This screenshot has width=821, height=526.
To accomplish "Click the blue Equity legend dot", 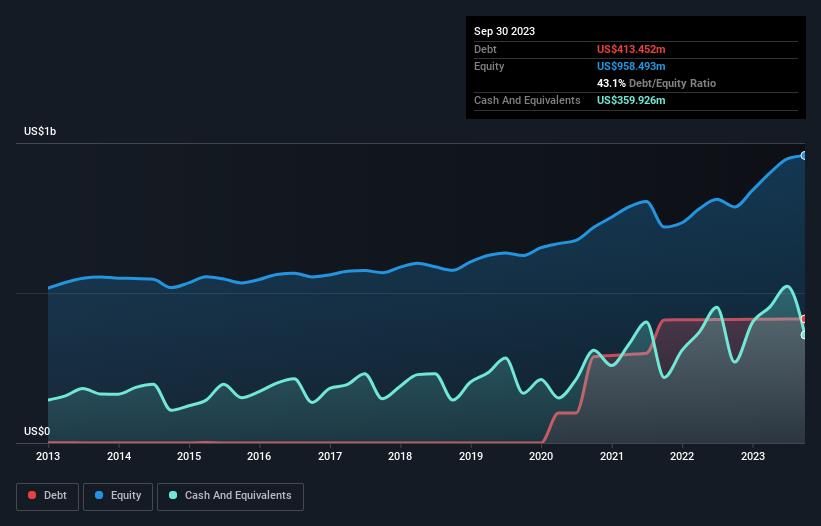I will pos(99,495).
